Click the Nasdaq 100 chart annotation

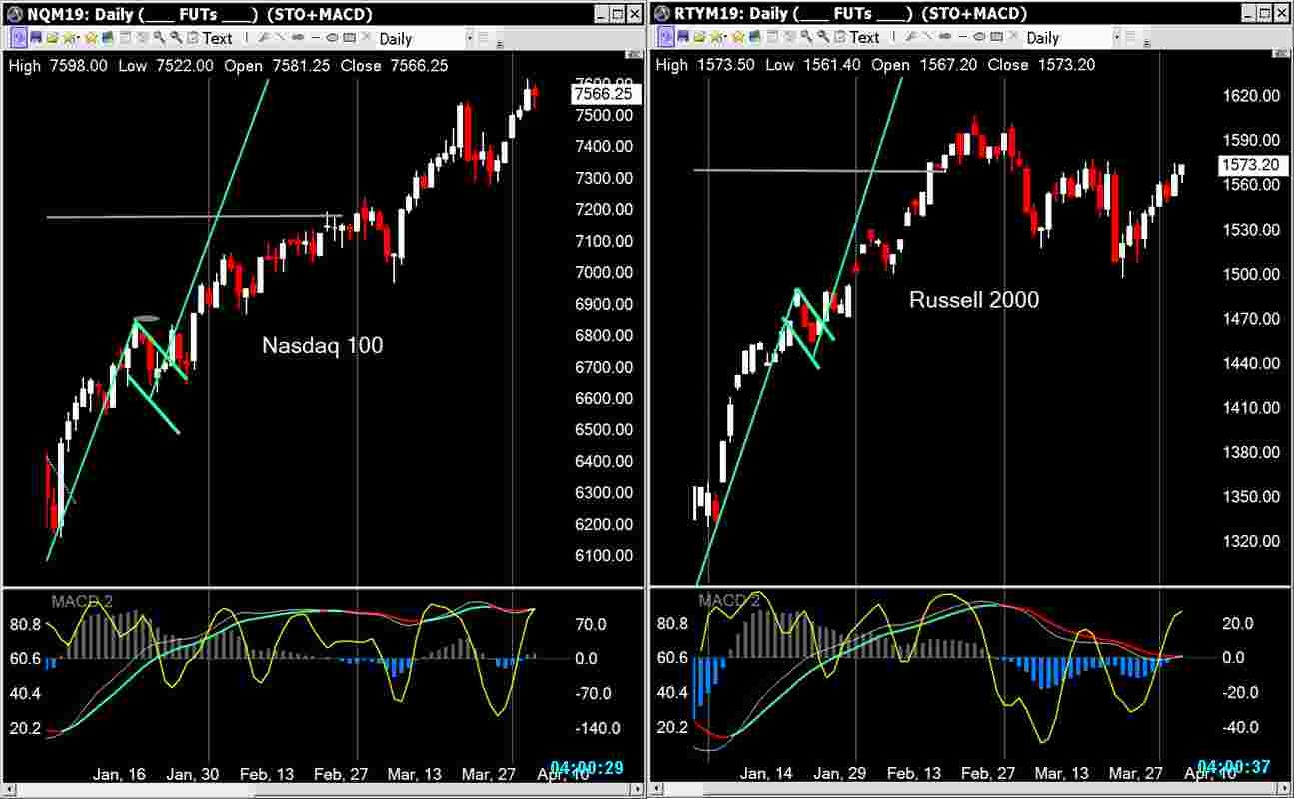(322, 346)
